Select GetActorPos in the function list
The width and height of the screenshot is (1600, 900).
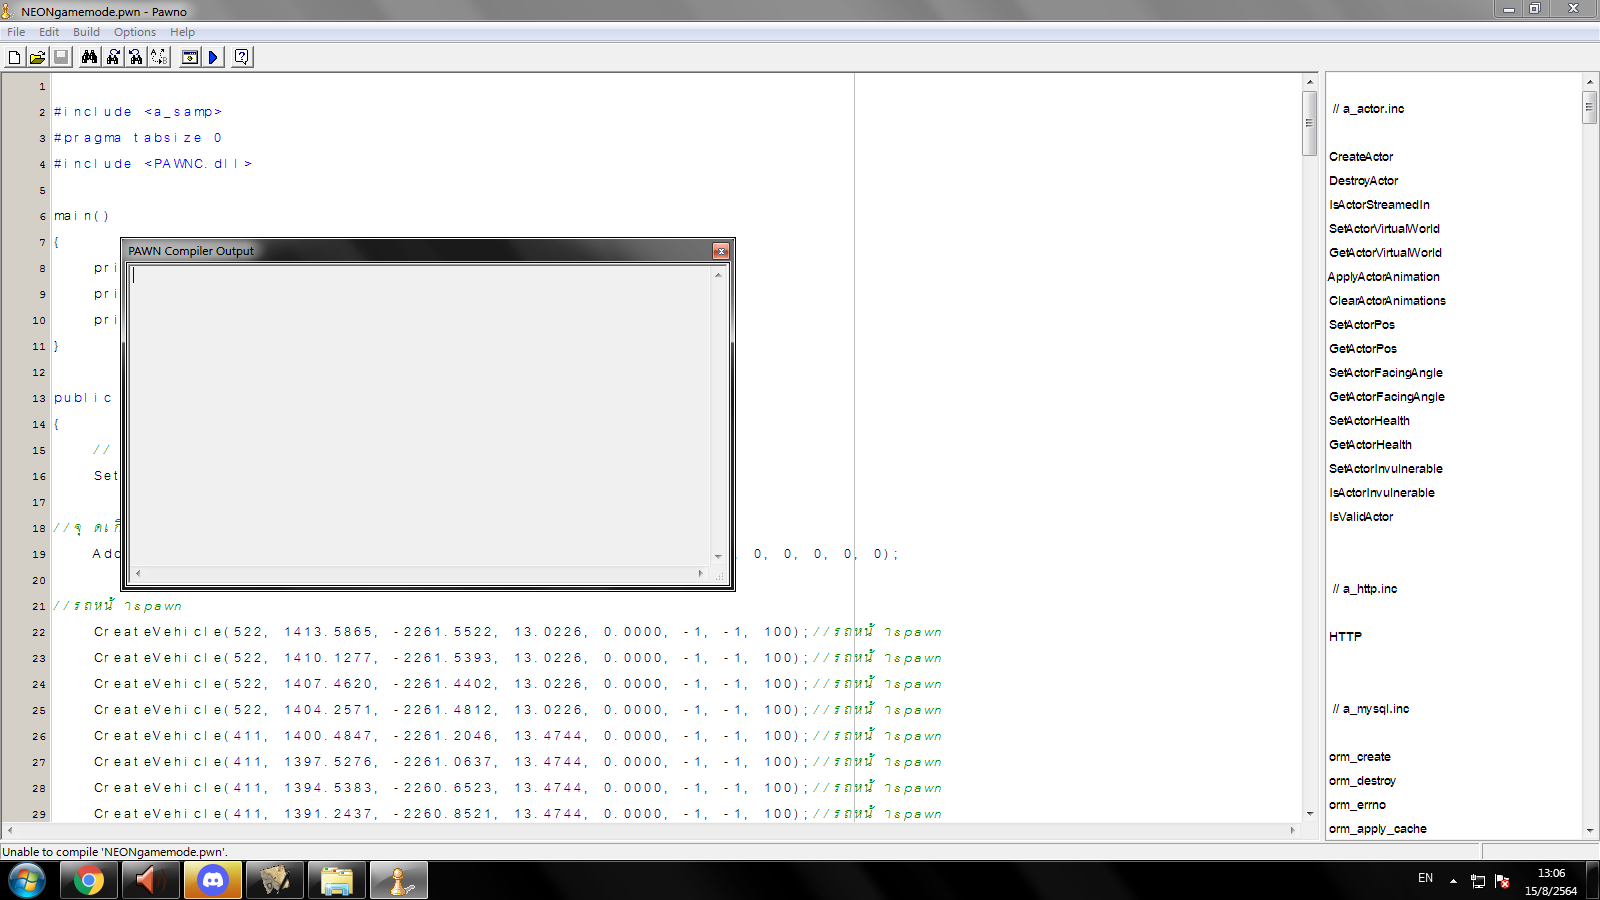coord(1363,349)
